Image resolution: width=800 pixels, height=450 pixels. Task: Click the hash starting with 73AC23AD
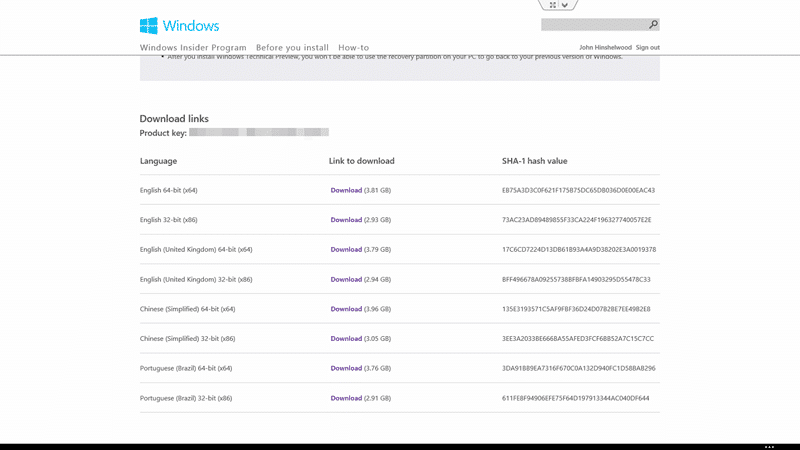tap(577, 220)
